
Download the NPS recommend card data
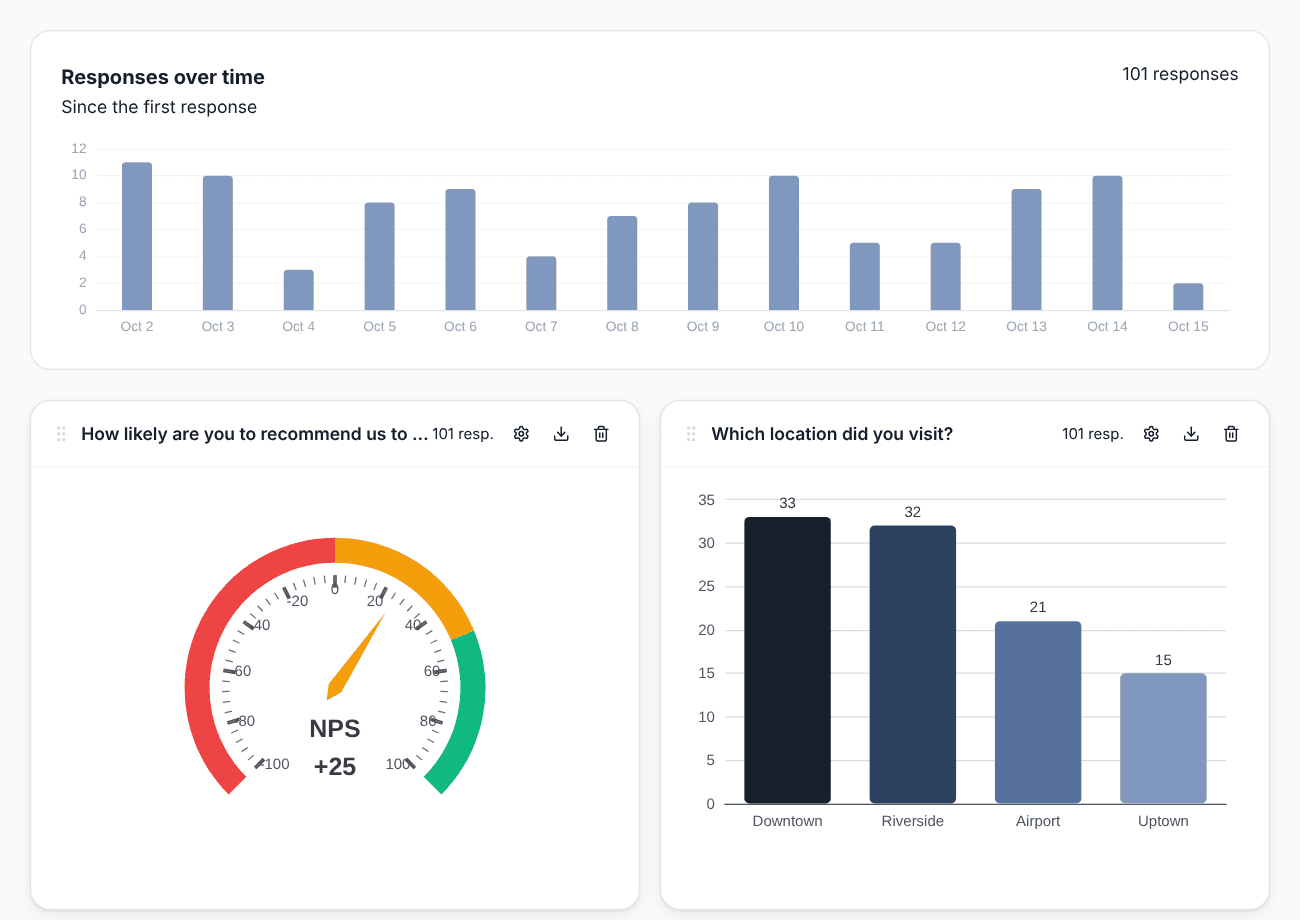click(561, 434)
